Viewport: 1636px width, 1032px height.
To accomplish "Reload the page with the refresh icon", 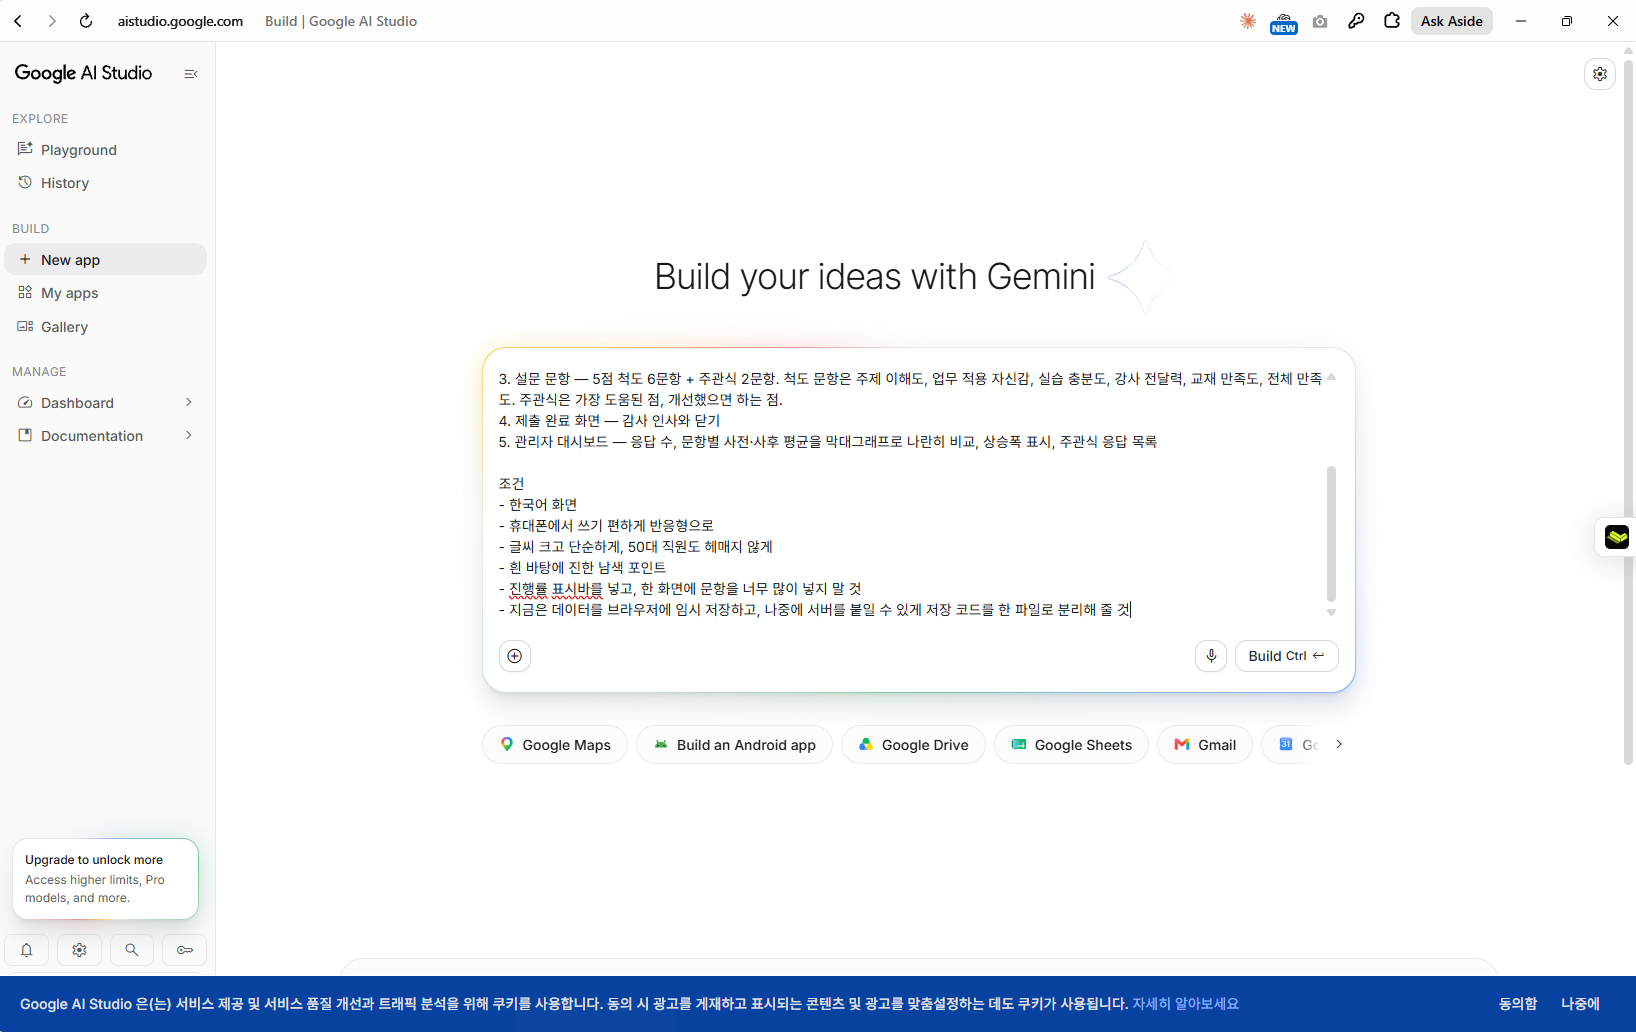I will pos(86,21).
